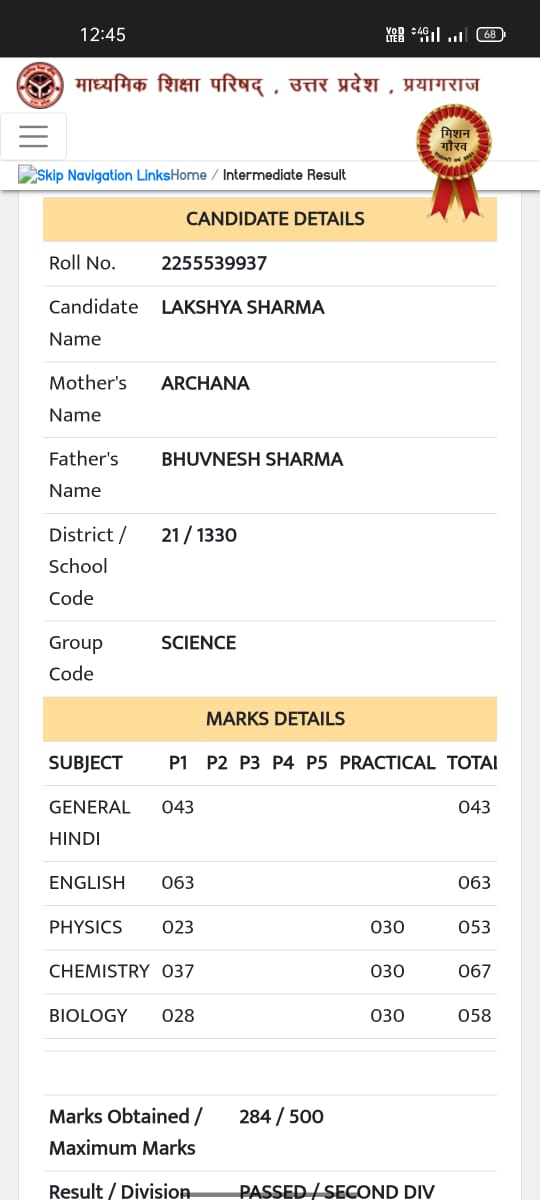This screenshot has height=1200, width=540.
Task: Tap the battery indicator in status bar
Action: click(x=491, y=34)
